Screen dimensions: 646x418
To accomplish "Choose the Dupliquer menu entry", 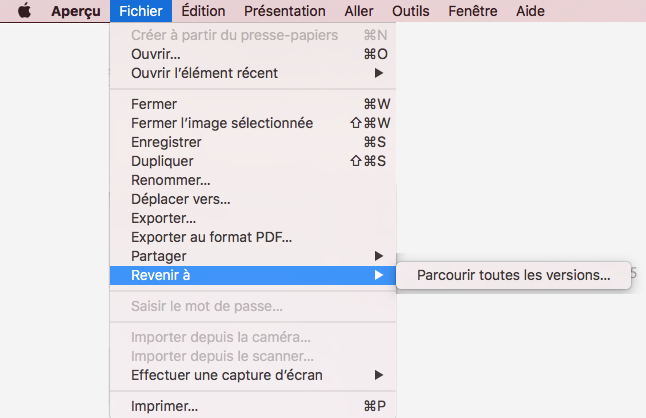I will pos(162,161).
